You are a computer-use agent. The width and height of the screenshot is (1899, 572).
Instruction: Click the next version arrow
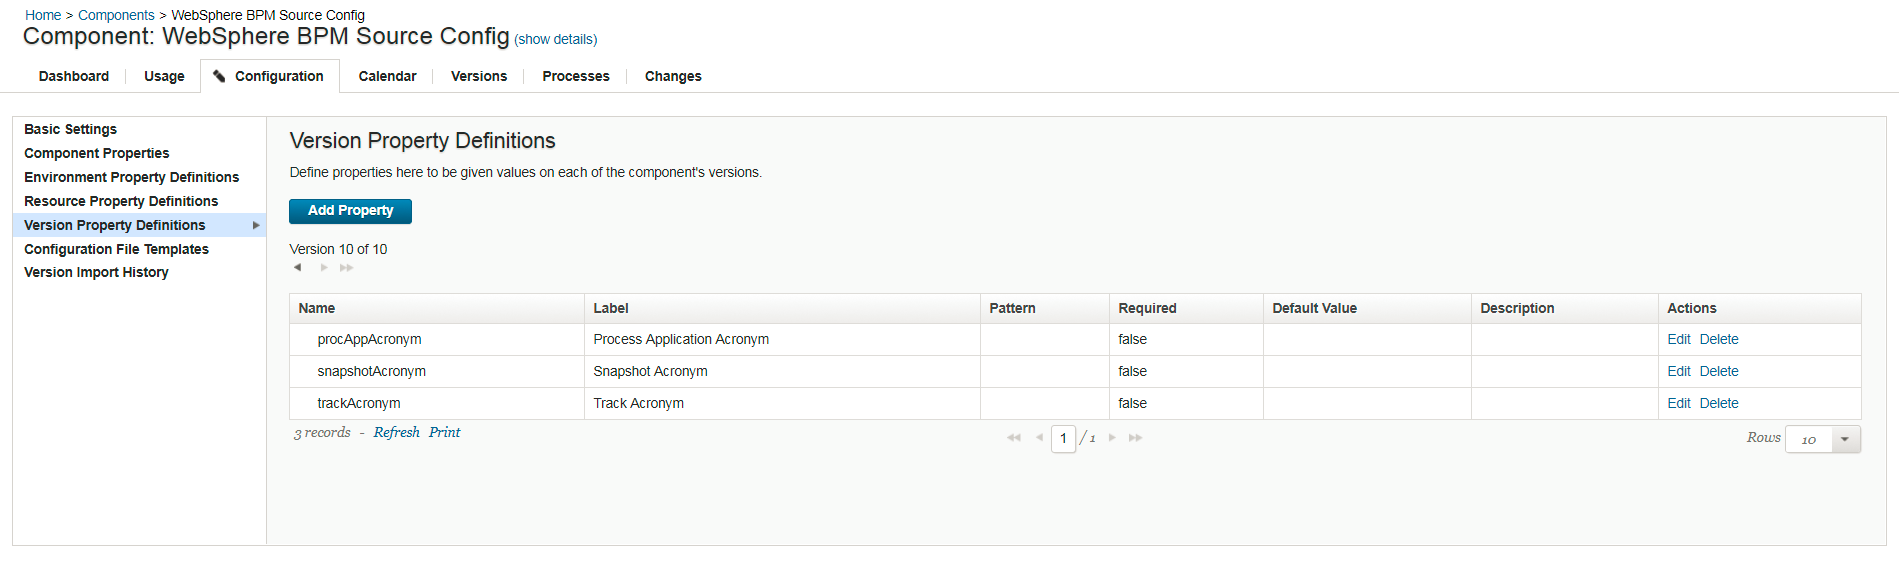click(324, 268)
